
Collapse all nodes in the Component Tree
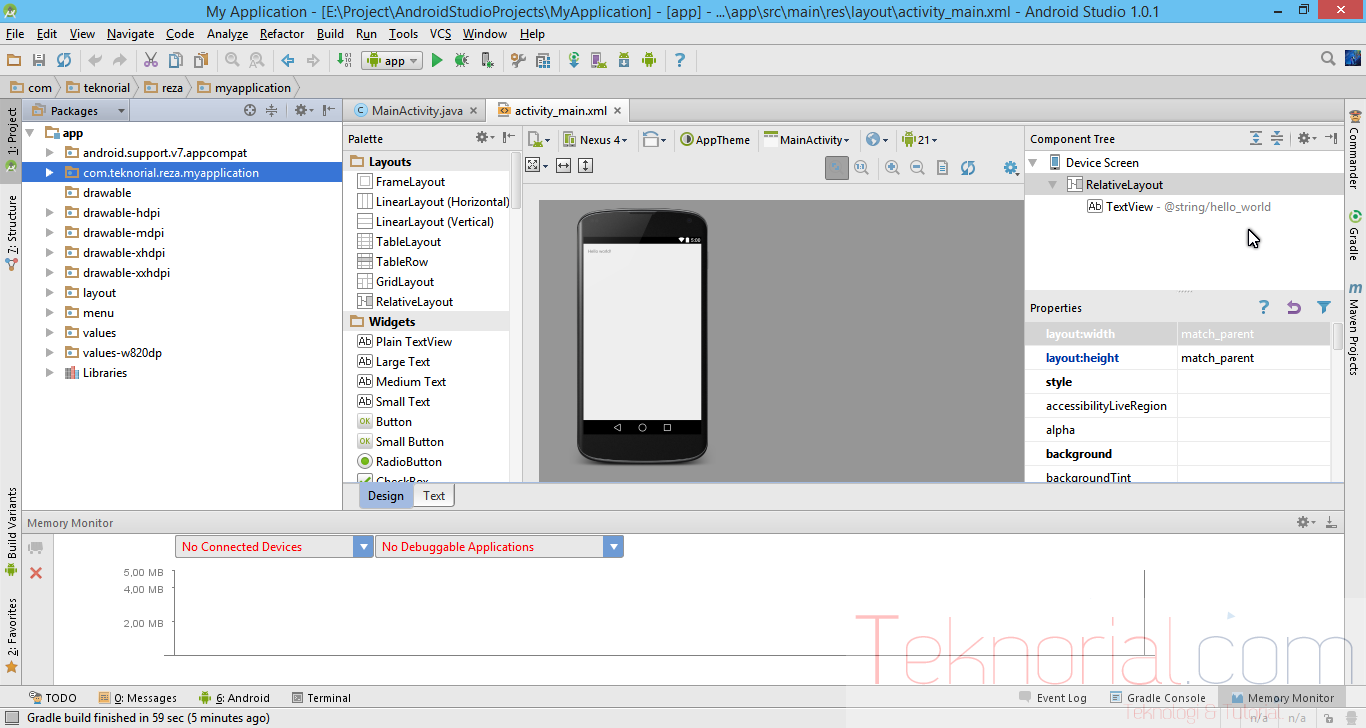(1277, 139)
